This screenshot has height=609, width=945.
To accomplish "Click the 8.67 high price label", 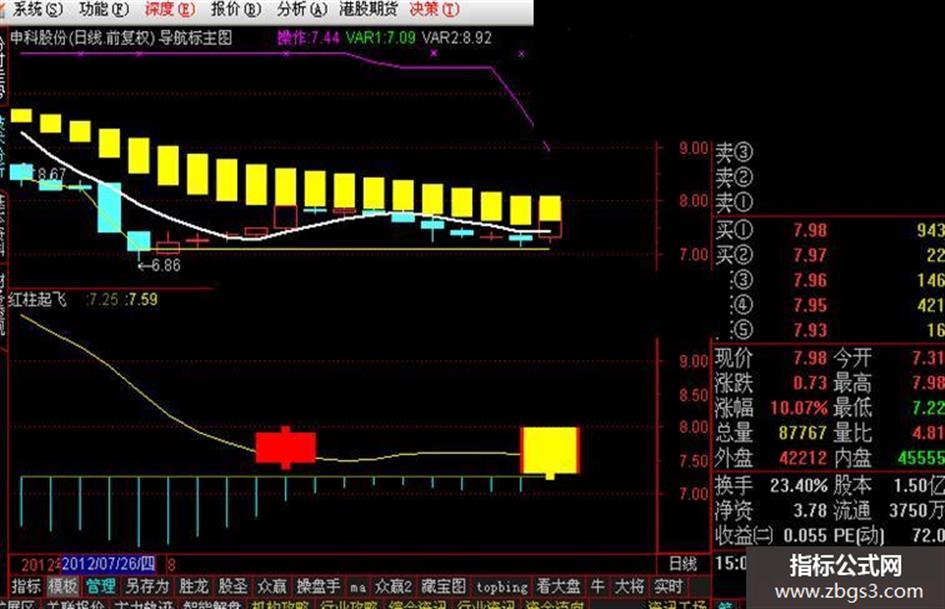I will [x=51, y=174].
